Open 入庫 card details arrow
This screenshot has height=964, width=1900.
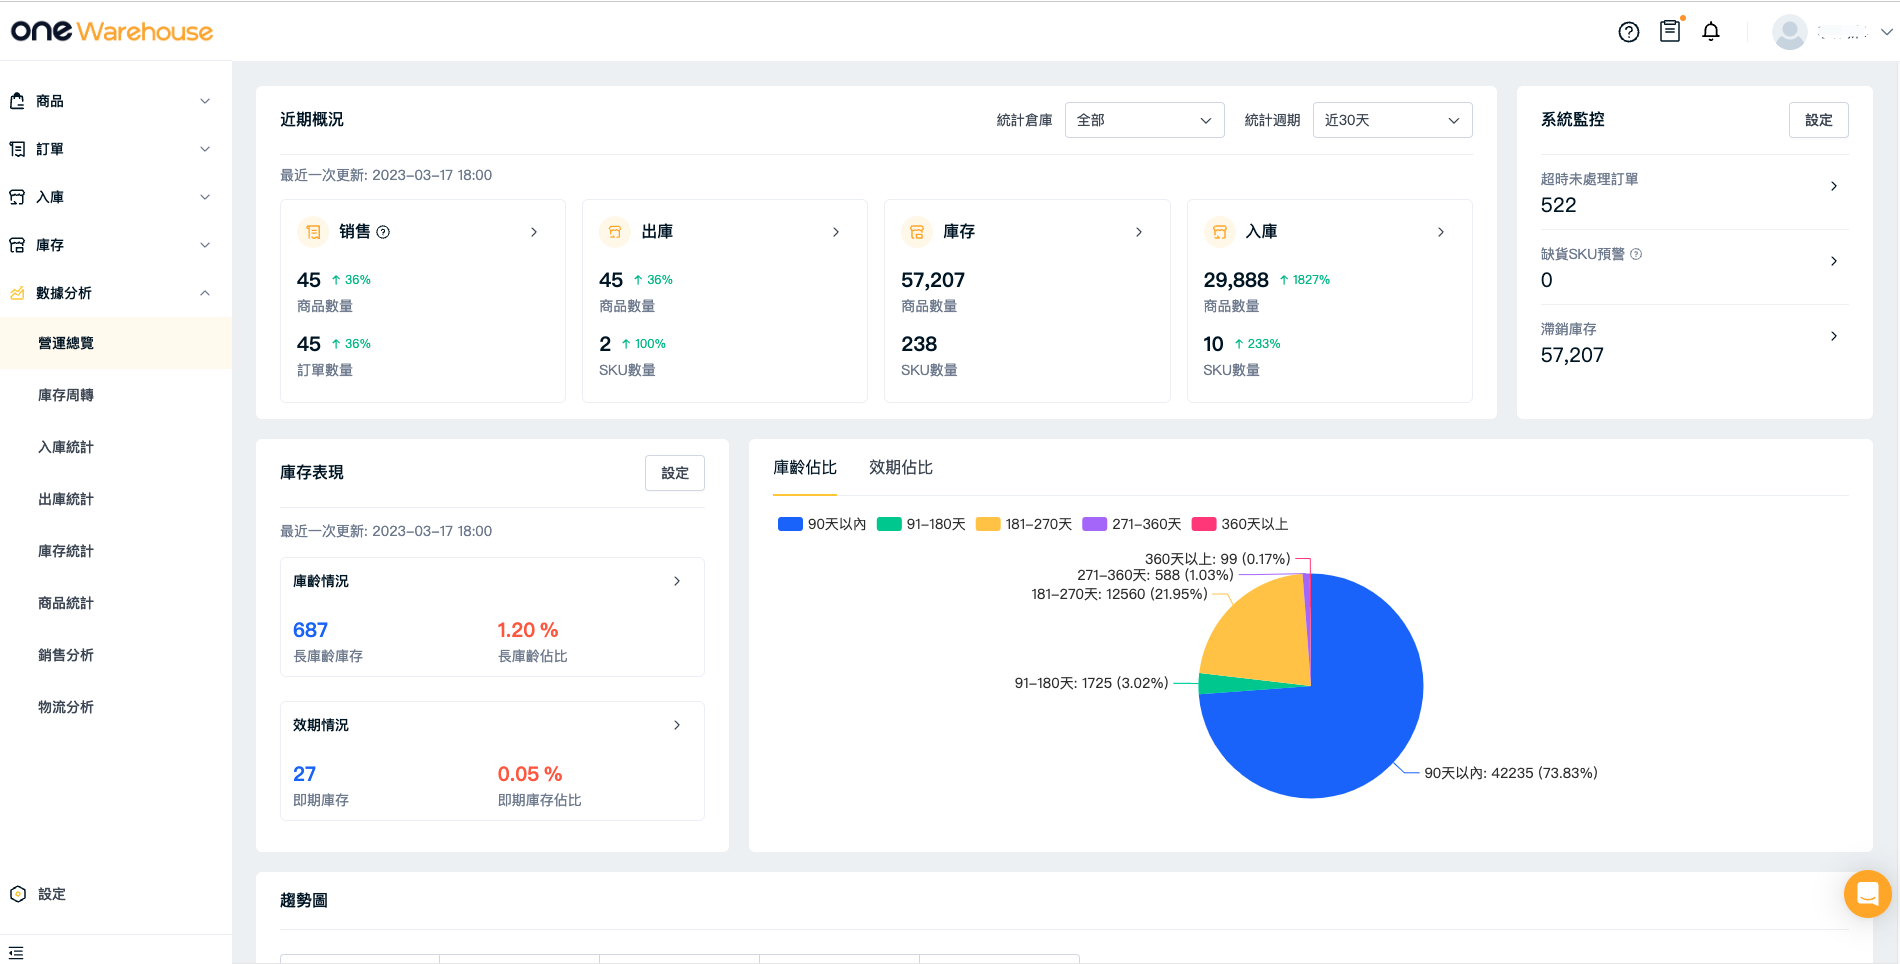[1441, 232]
